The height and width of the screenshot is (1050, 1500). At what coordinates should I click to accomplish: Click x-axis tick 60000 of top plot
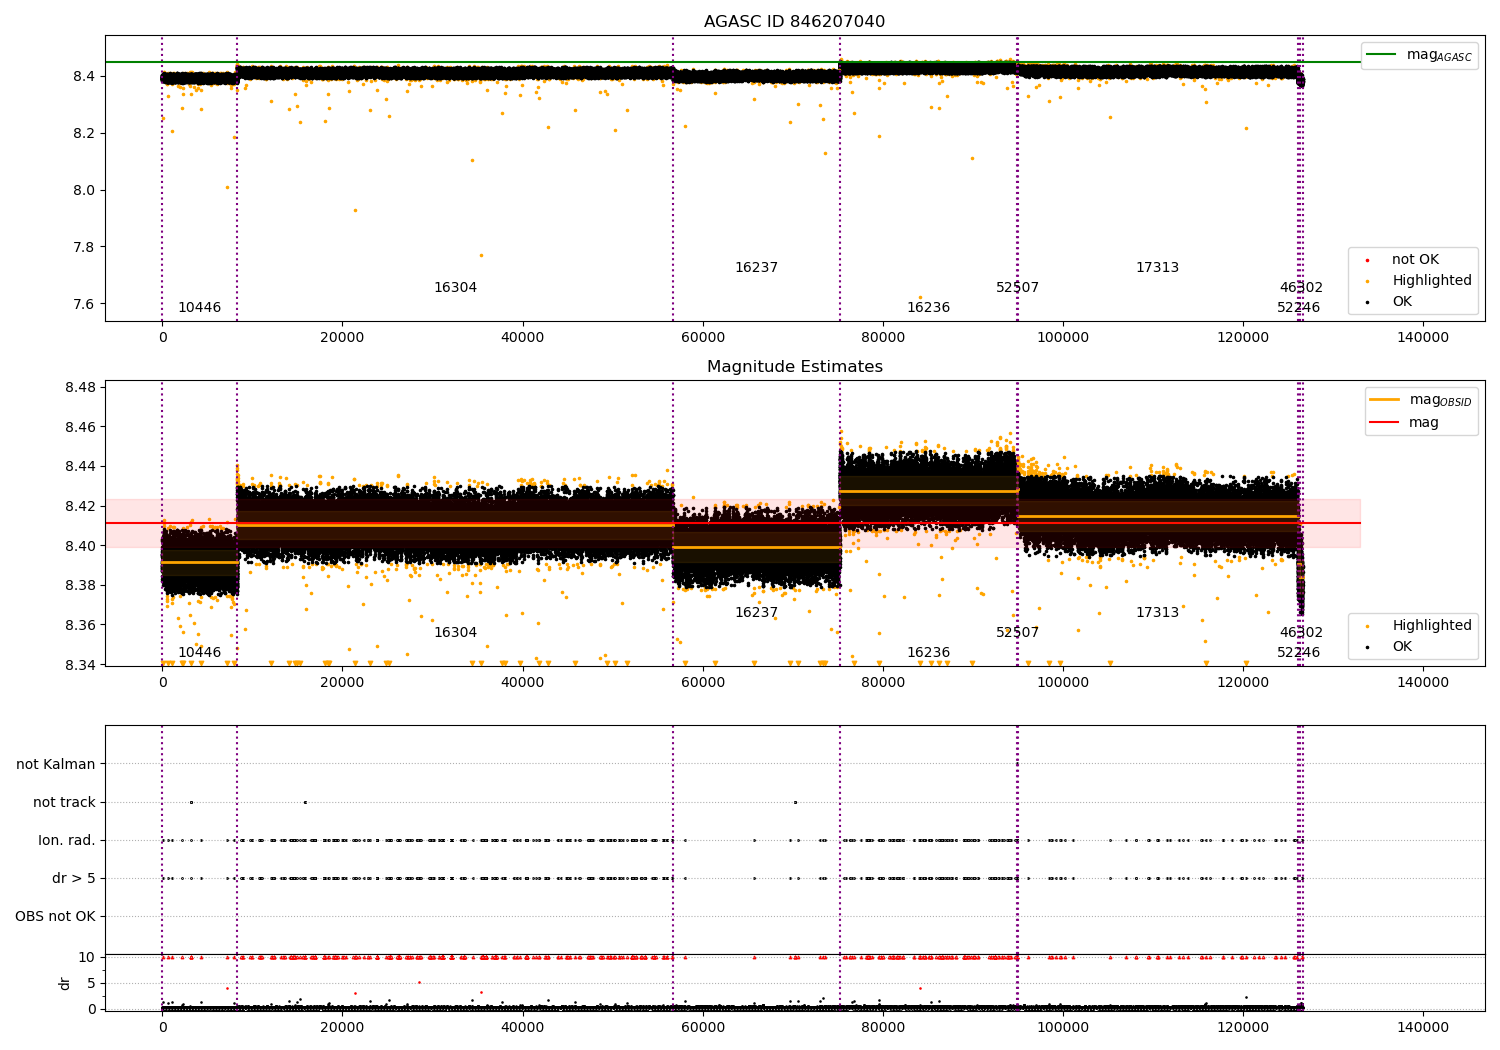click(x=702, y=338)
